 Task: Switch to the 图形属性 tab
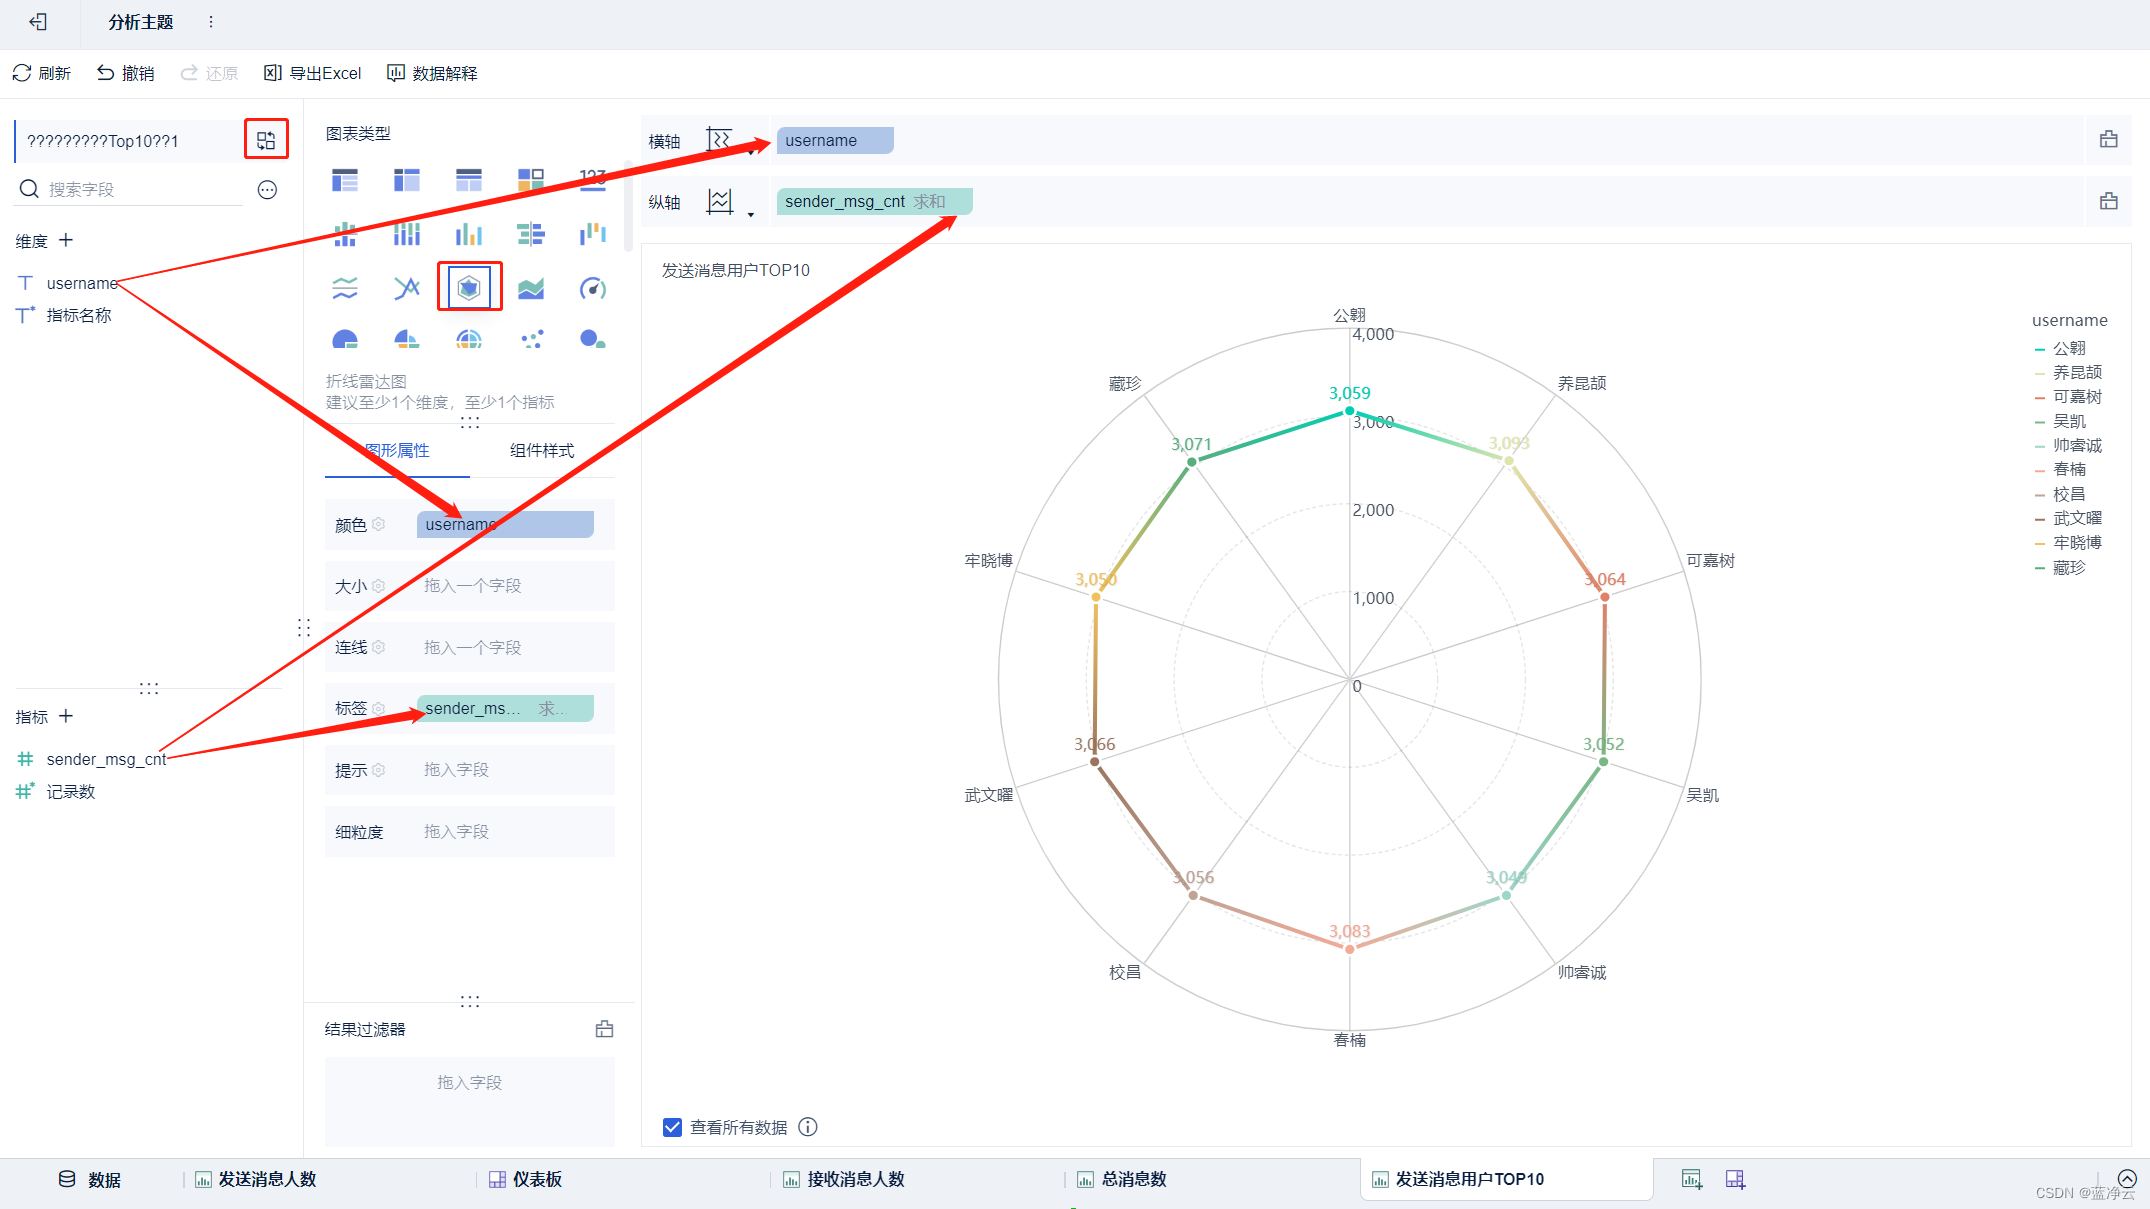click(397, 451)
